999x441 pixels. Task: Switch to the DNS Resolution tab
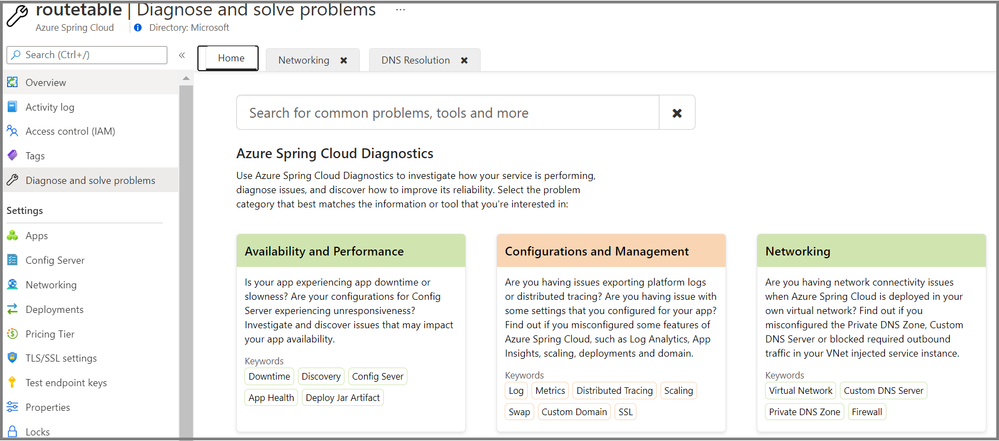click(x=415, y=61)
